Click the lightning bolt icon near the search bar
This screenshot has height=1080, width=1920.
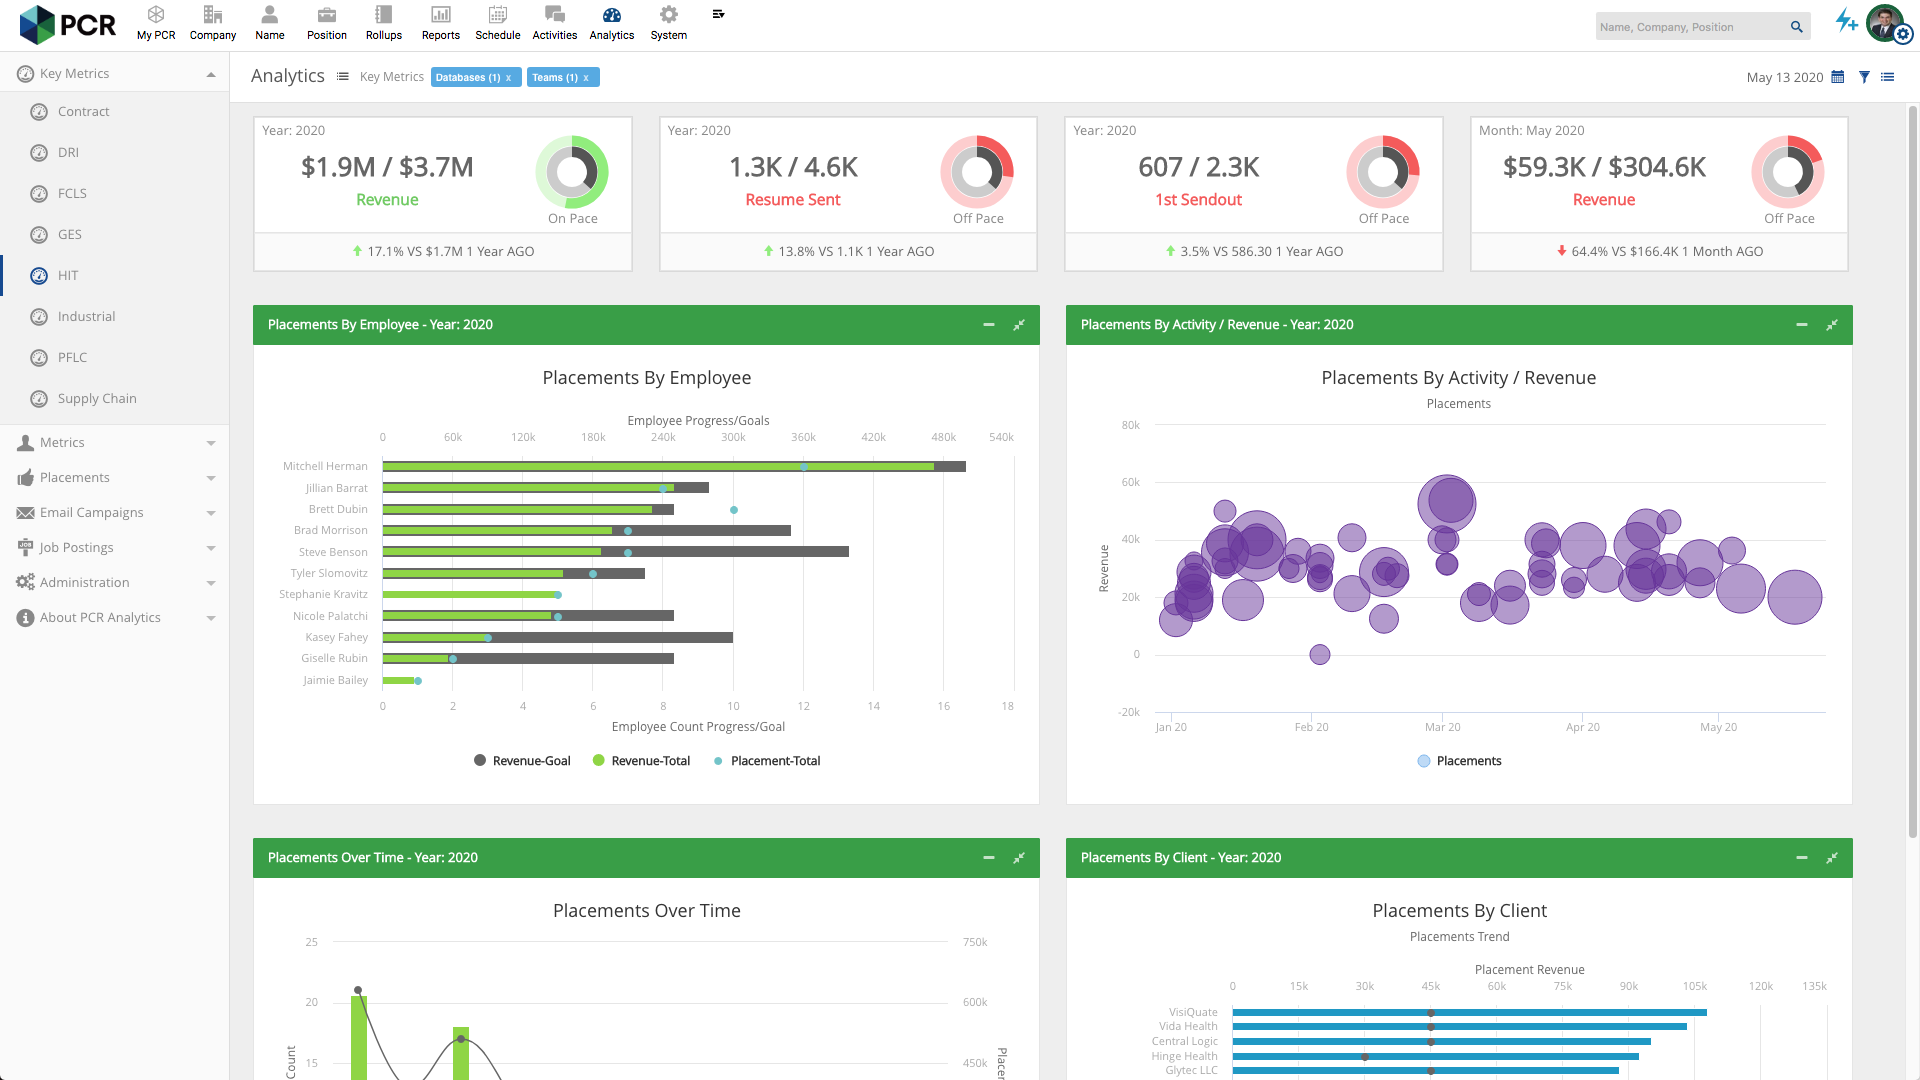tap(1845, 21)
